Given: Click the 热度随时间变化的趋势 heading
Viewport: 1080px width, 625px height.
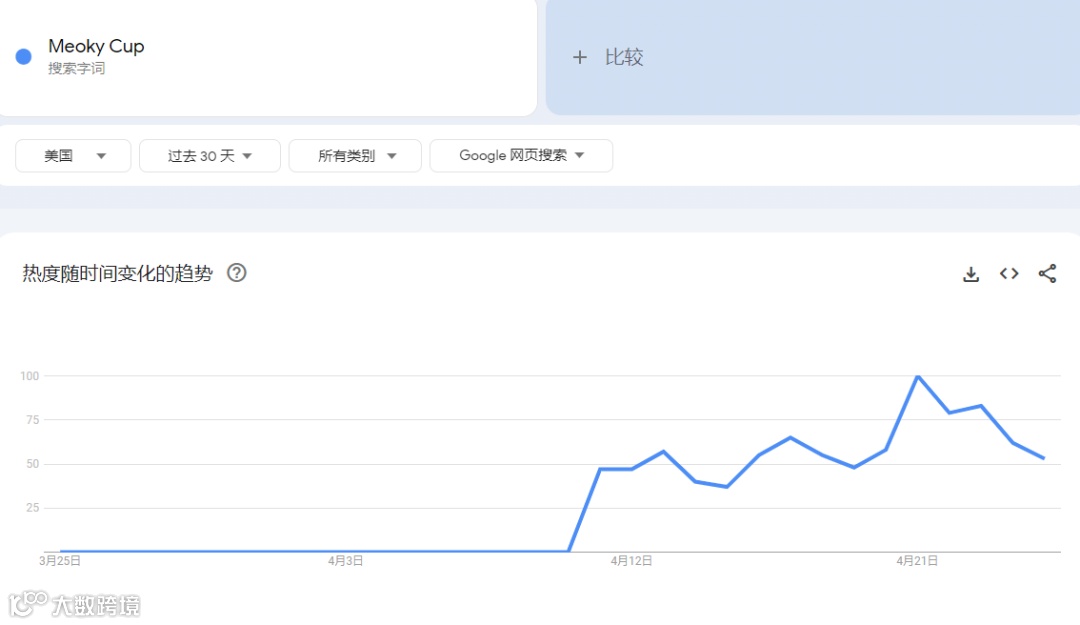Looking at the screenshot, I should (x=117, y=274).
